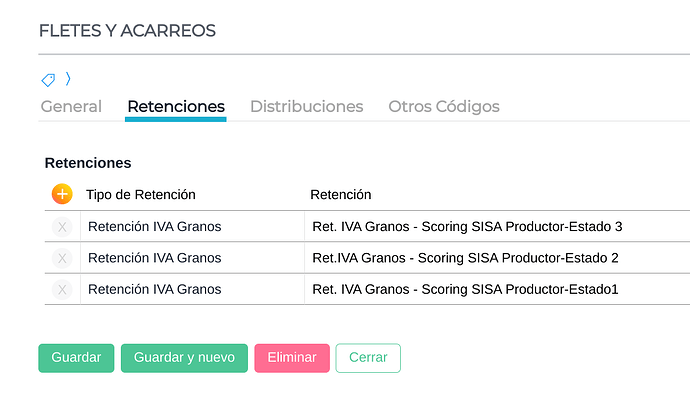Close the form with the Cerrar button
Viewport: 690px width, 400px height.
click(x=368, y=357)
